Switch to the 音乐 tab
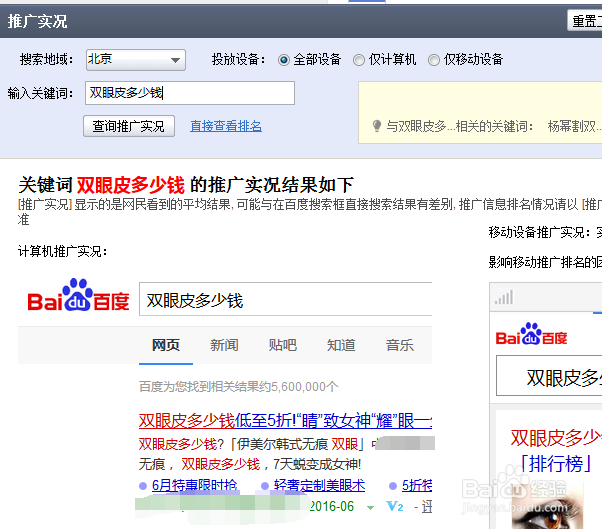 pyautogui.click(x=400, y=345)
